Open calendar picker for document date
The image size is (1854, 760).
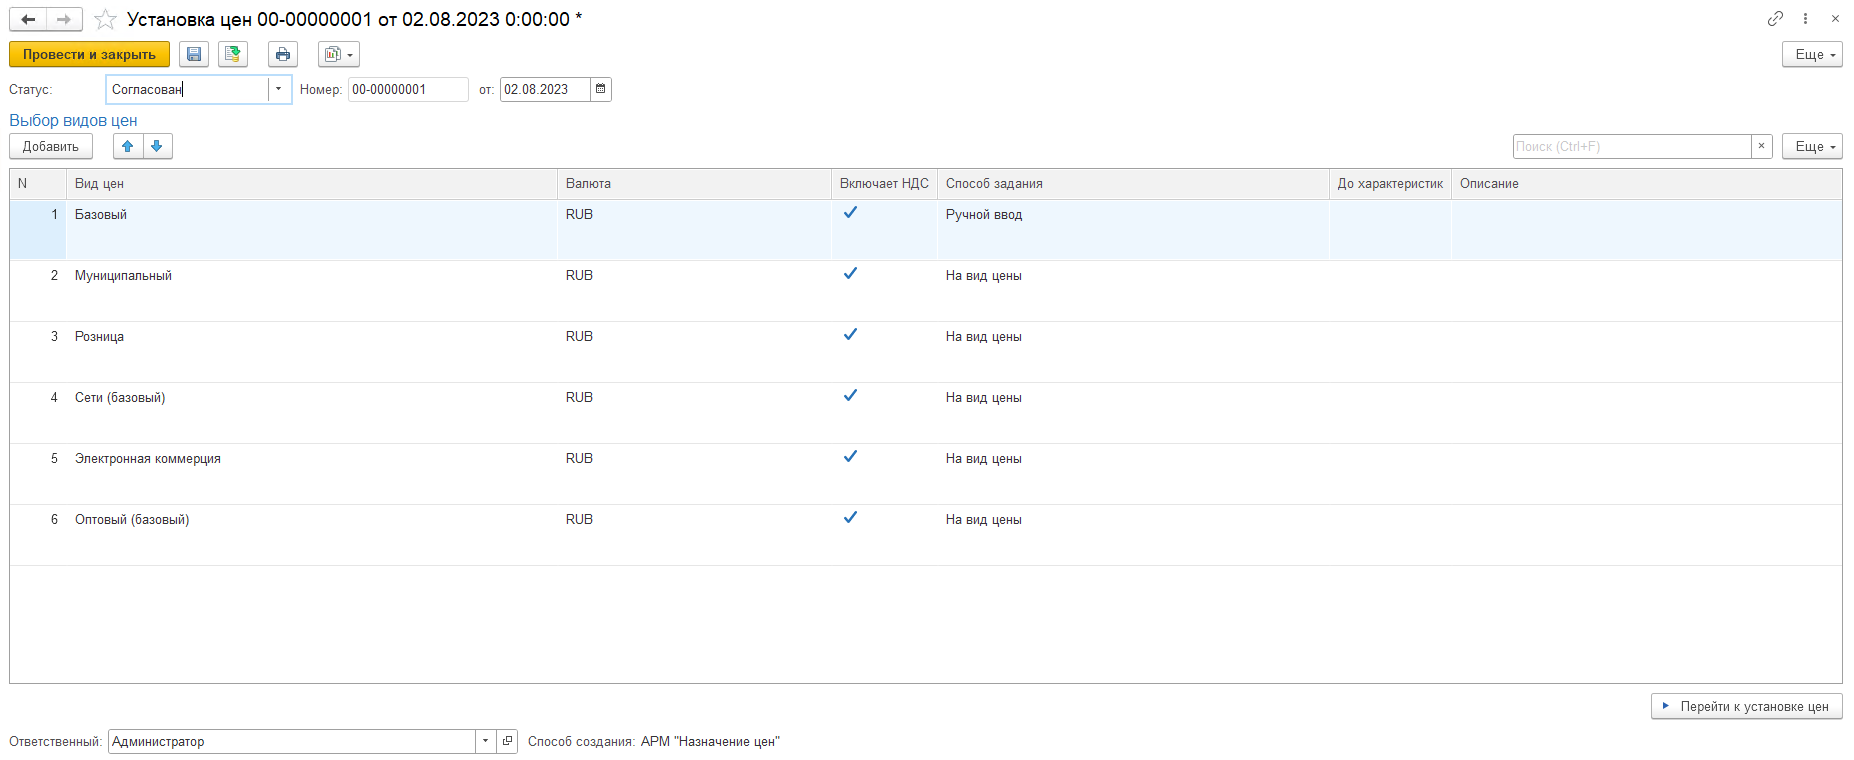[600, 89]
